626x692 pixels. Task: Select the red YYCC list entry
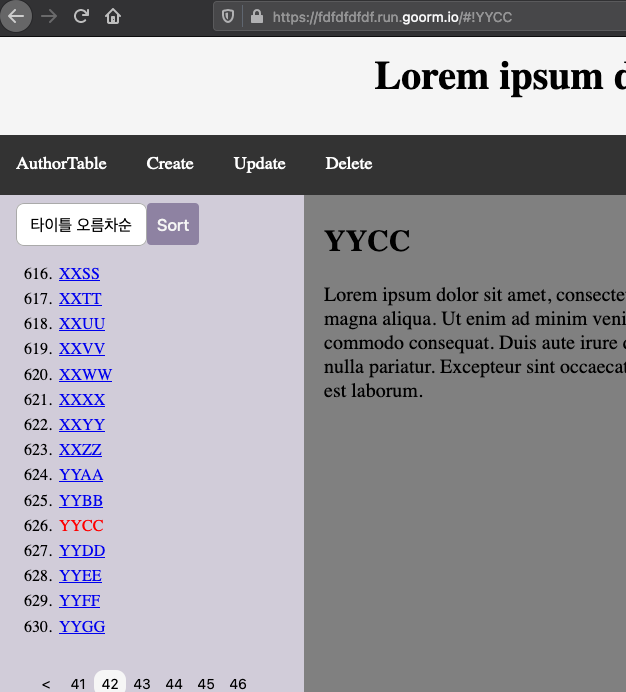click(x=81, y=526)
